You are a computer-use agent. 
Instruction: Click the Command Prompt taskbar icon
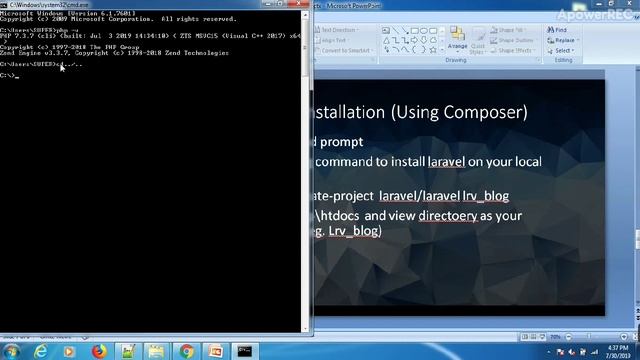point(245,351)
